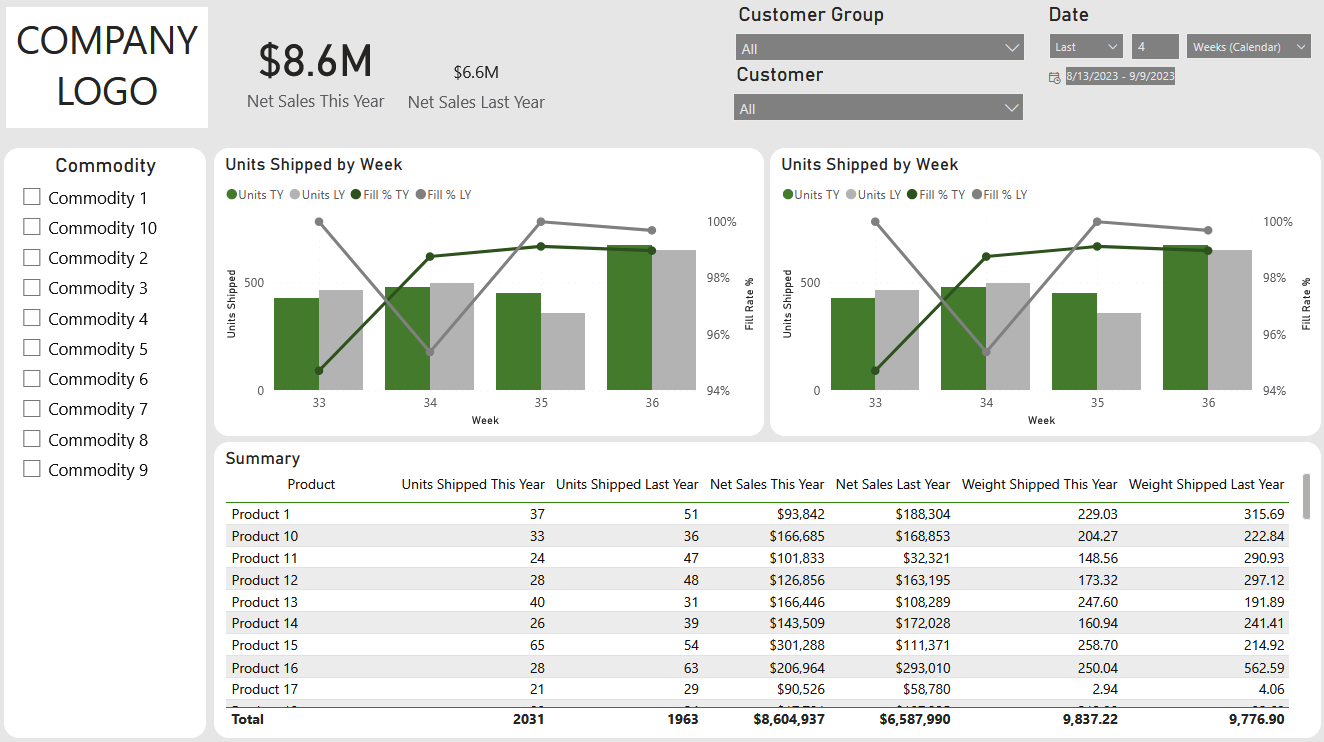Click Fill % LY legend marker in left chart
The height and width of the screenshot is (742, 1324).
coord(421,195)
